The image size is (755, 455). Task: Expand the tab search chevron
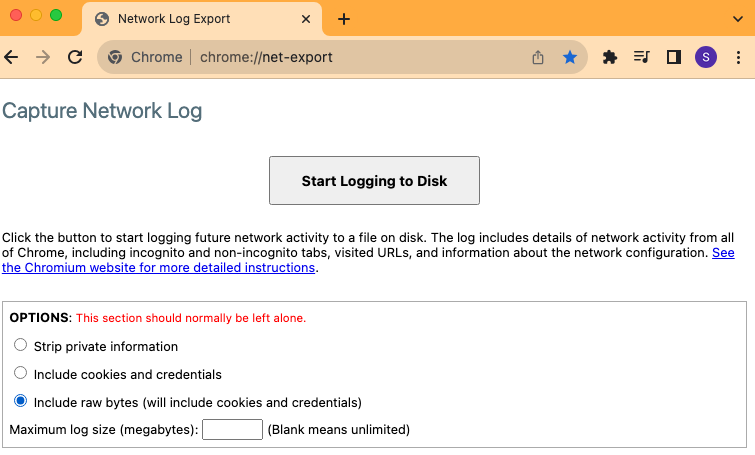tap(738, 19)
